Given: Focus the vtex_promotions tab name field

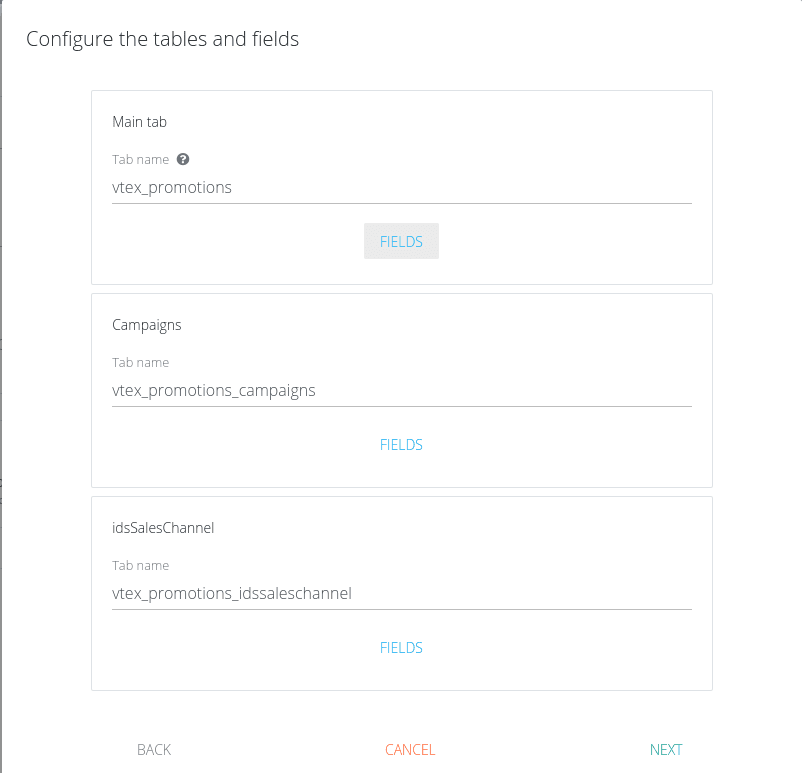Looking at the screenshot, I should (x=400, y=187).
